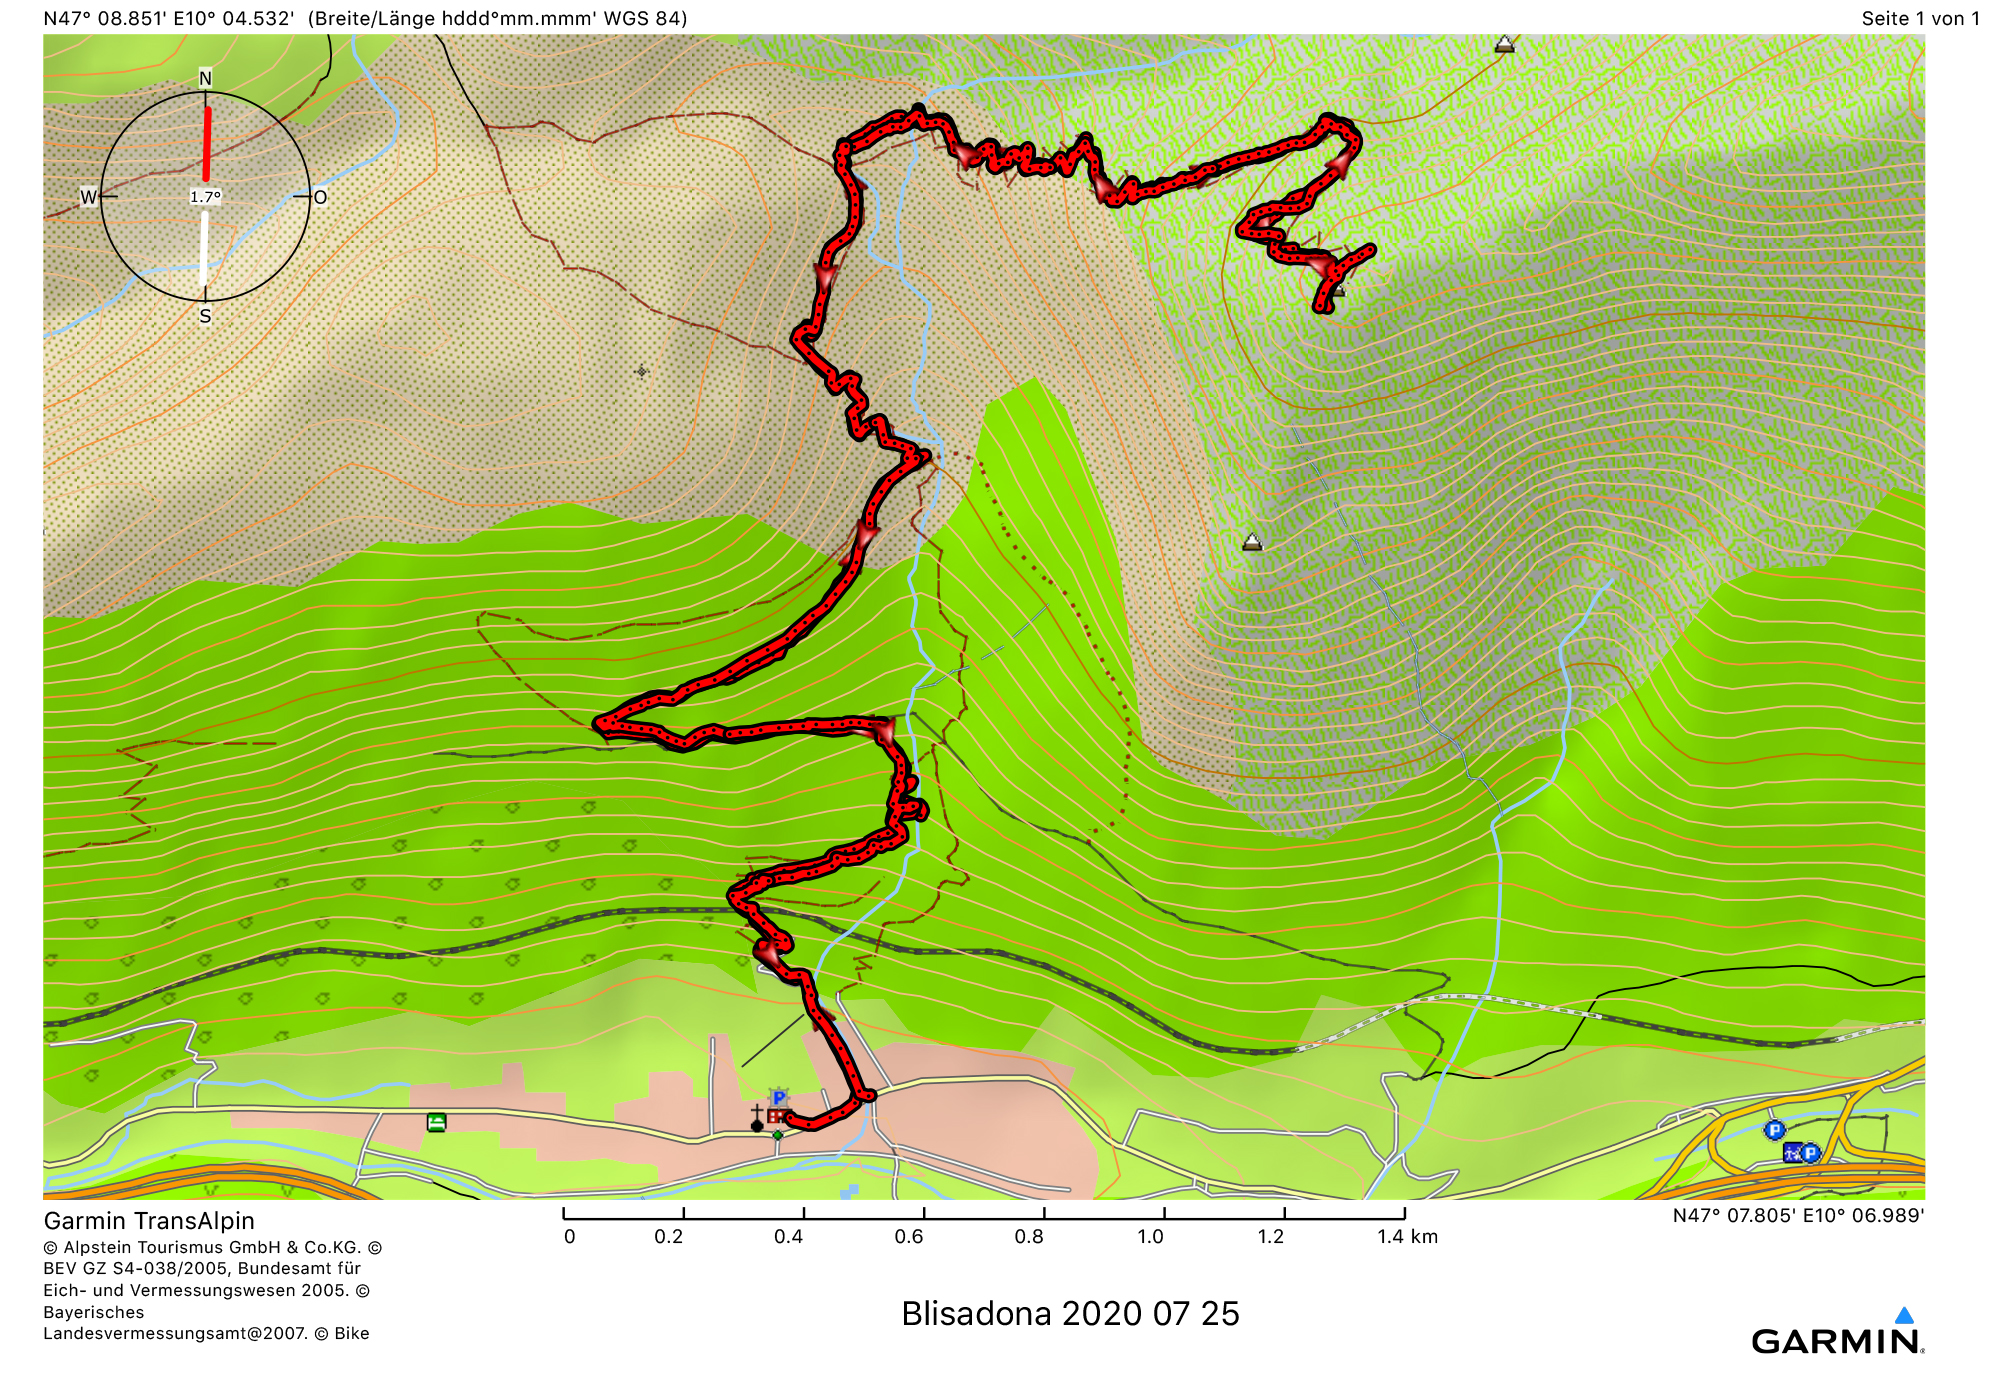Click the red building icon at track start
2000x1397 pixels.
[776, 1116]
